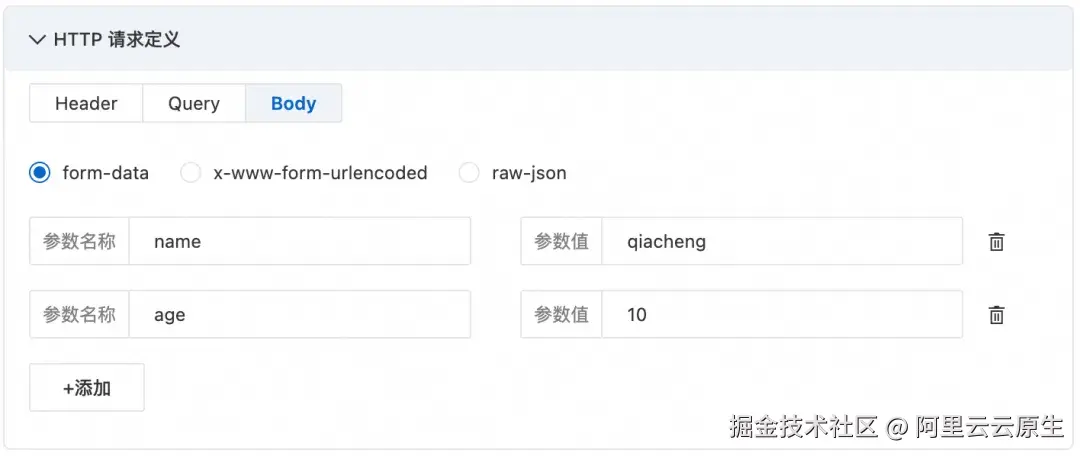This screenshot has height=456, width=1080.
Task: Click the value field containing 'qiacheng'
Action: (x=780, y=242)
